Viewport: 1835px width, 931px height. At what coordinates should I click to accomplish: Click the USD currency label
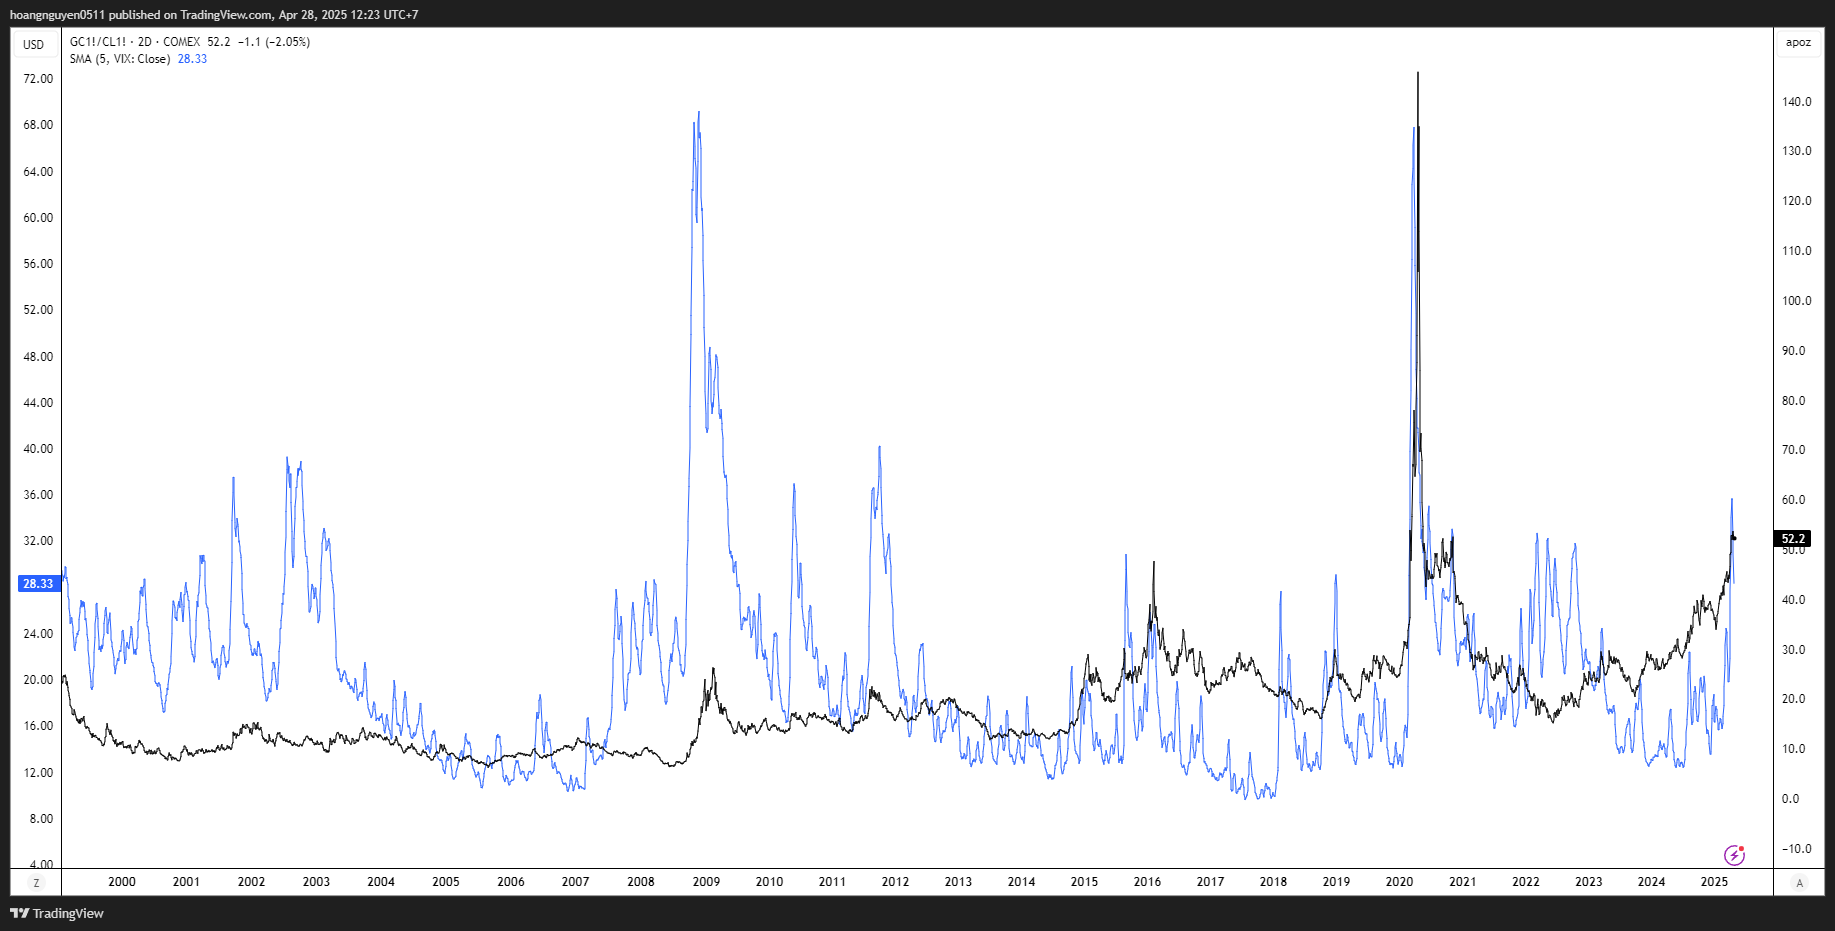(34, 44)
